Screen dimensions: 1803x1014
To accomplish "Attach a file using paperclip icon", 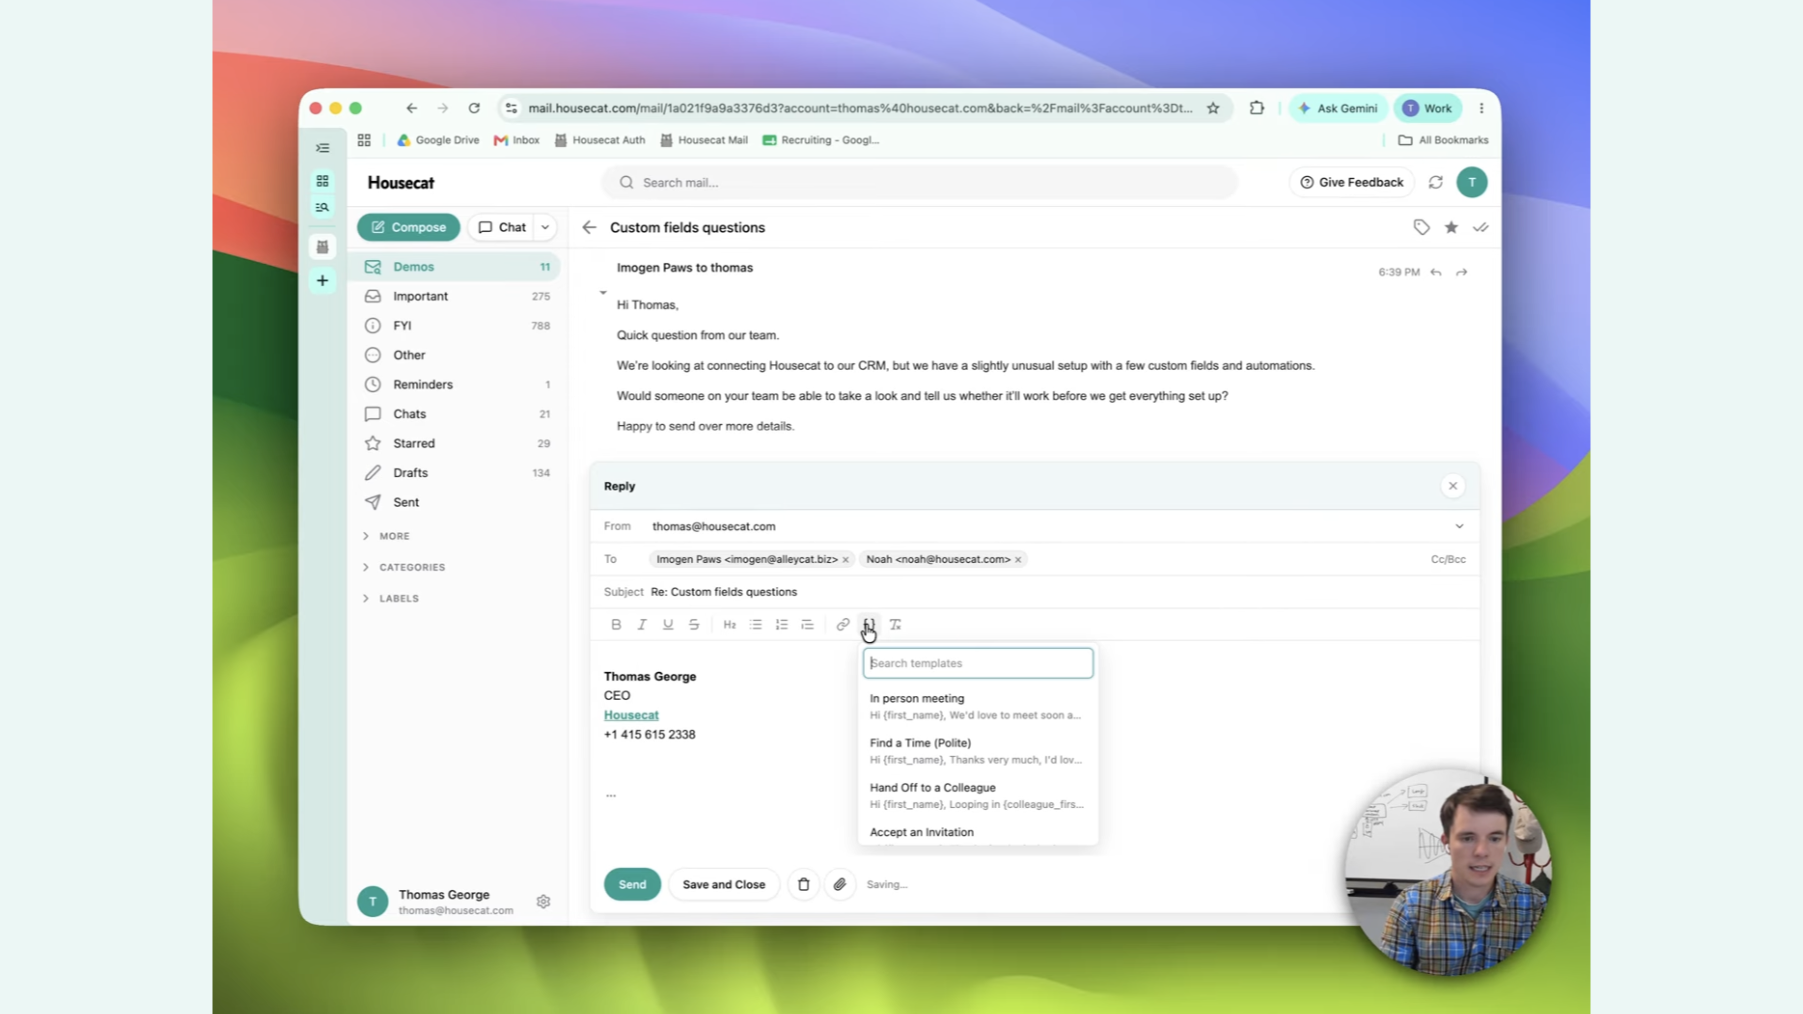I will click(x=840, y=884).
